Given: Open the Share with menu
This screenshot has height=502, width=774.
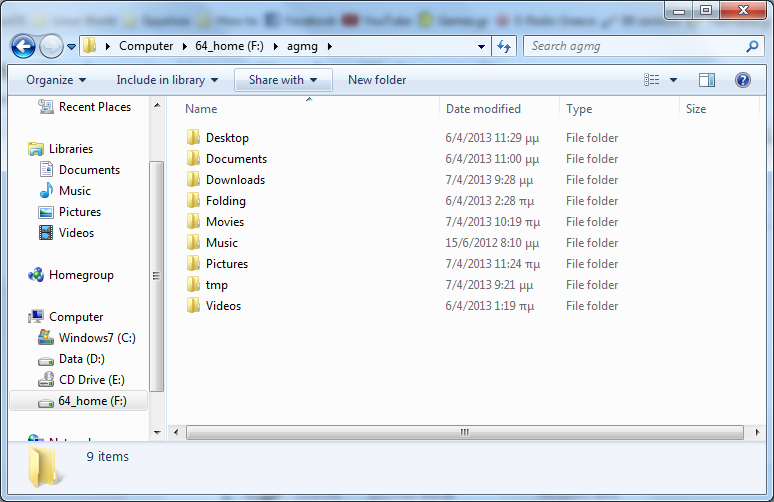Looking at the screenshot, I should coord(283,80).
